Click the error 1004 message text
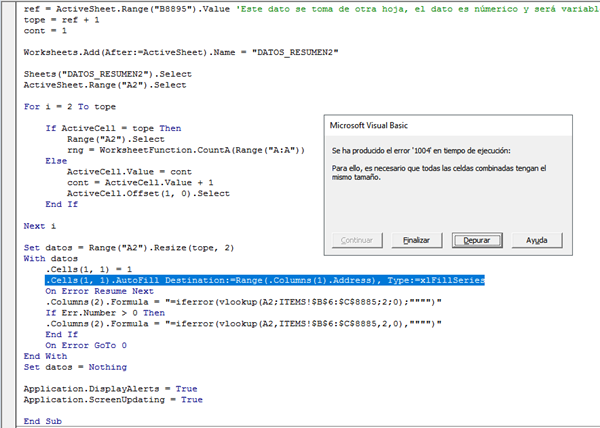The image size is (600, 428). [x=421, y=151]
